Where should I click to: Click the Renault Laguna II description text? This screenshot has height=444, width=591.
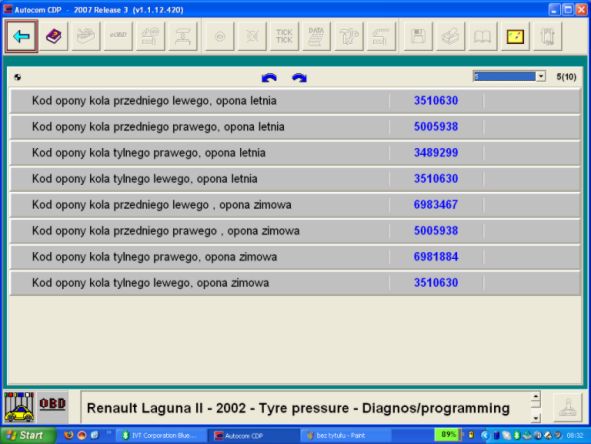[x=298, y=408]
